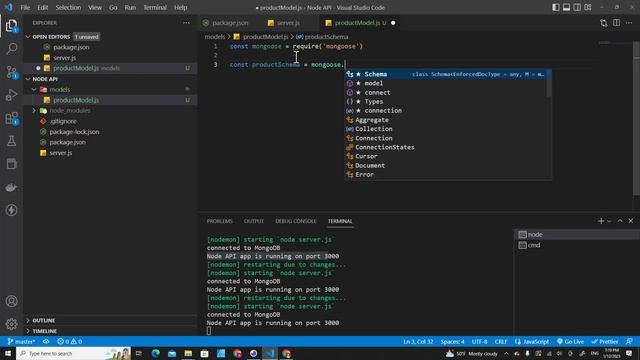The height and width of the screenshot is (360, 640).
Task: Open the terminal launch profile dropdown arrow
Action: pyautogui.click(x=609, y=221)
